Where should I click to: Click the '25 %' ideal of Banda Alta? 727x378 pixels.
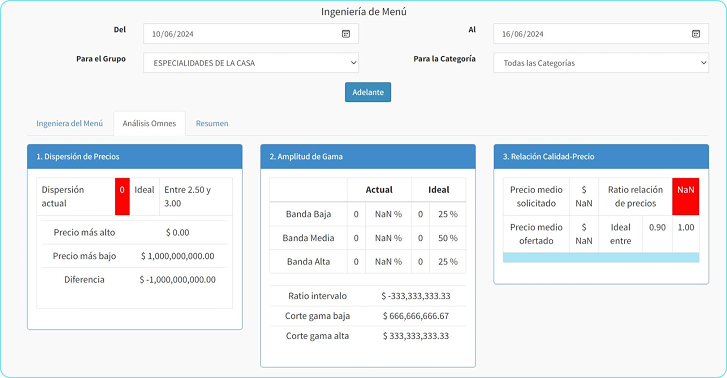448,262
